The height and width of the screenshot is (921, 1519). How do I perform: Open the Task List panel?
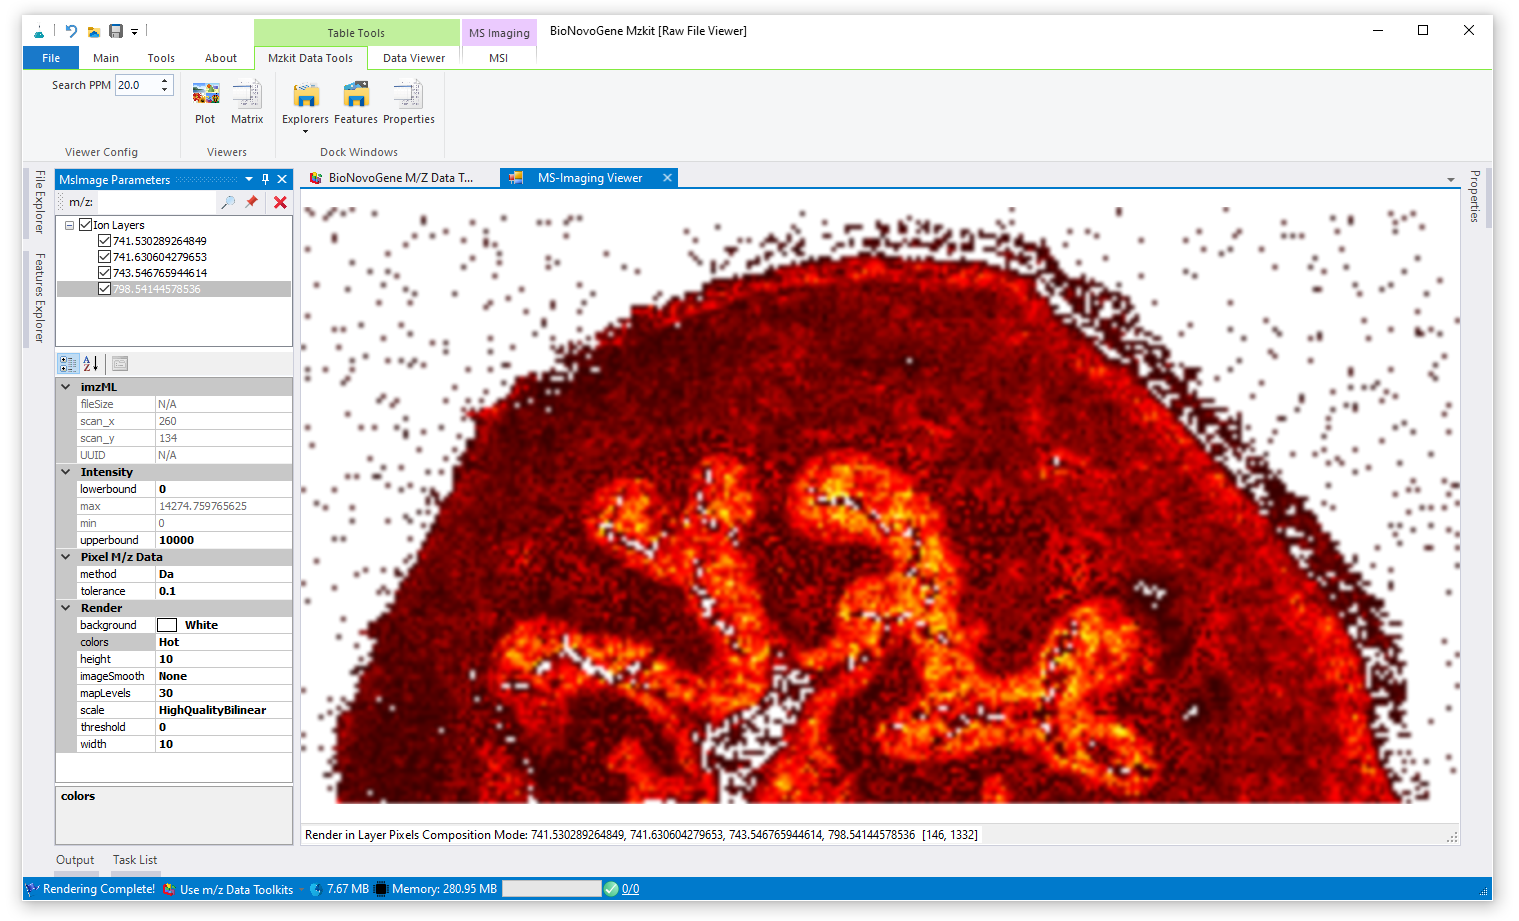pyautogui.click(x=135, y=860)
